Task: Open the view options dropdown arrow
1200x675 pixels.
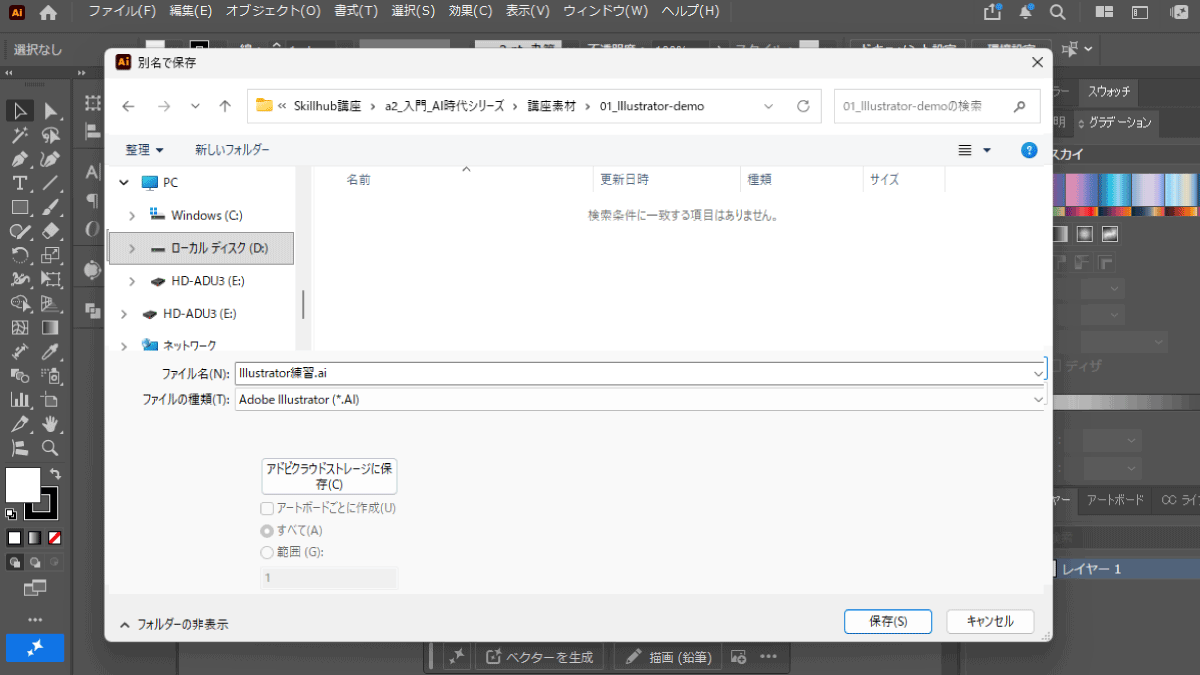Action: [987, 150]
